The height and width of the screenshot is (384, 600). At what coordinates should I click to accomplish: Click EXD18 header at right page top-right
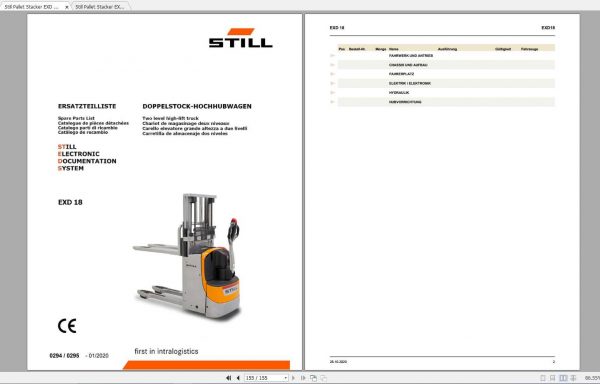click(x=548, y=28)
